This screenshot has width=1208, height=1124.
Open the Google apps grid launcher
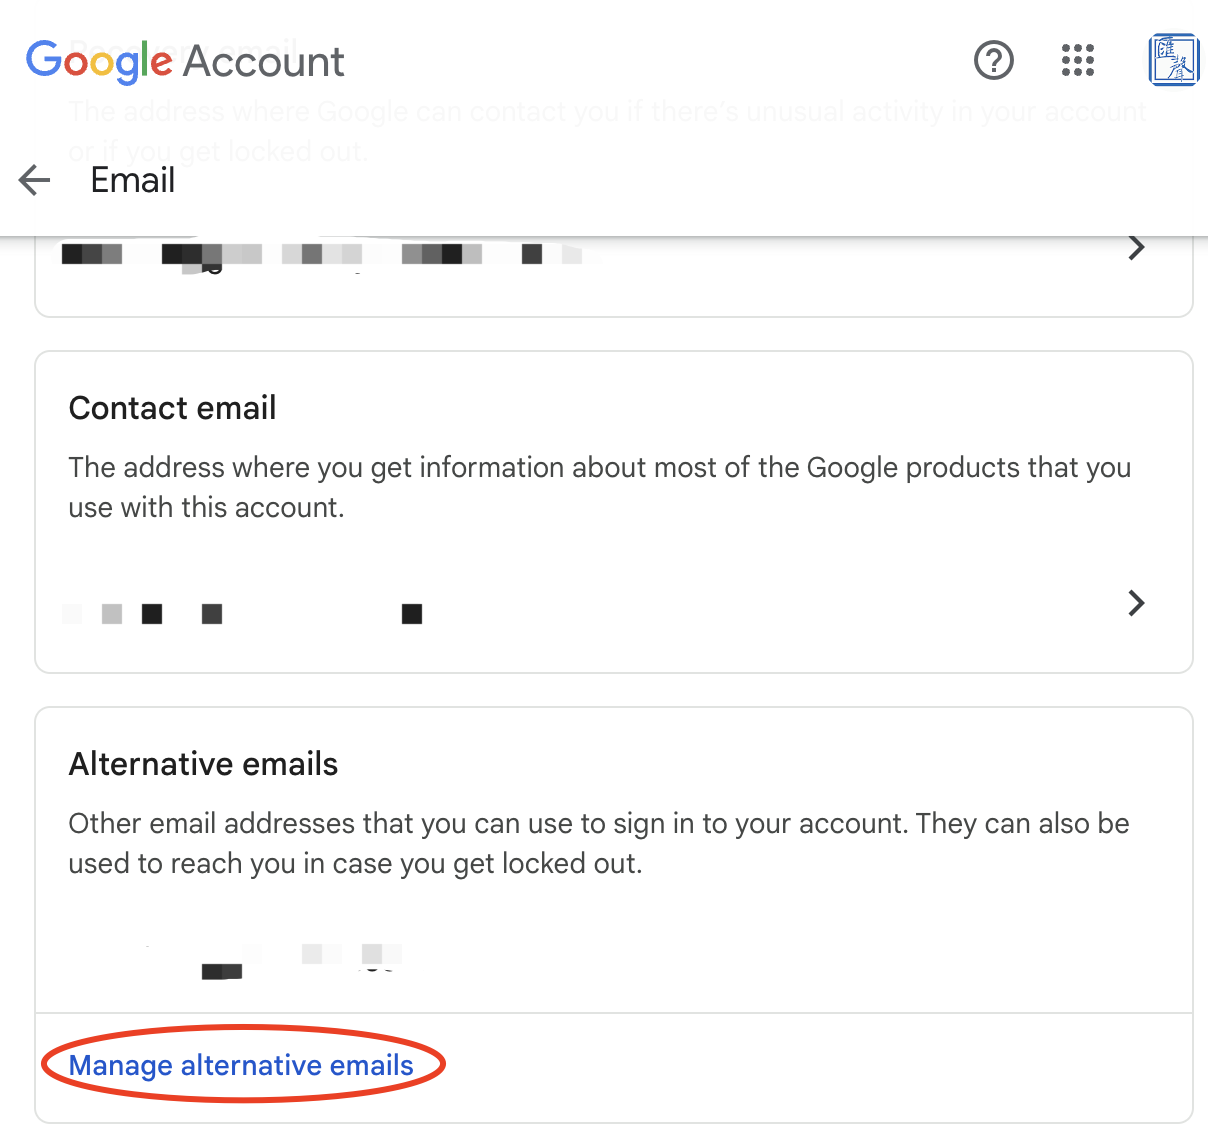[x=1077, y=61]
